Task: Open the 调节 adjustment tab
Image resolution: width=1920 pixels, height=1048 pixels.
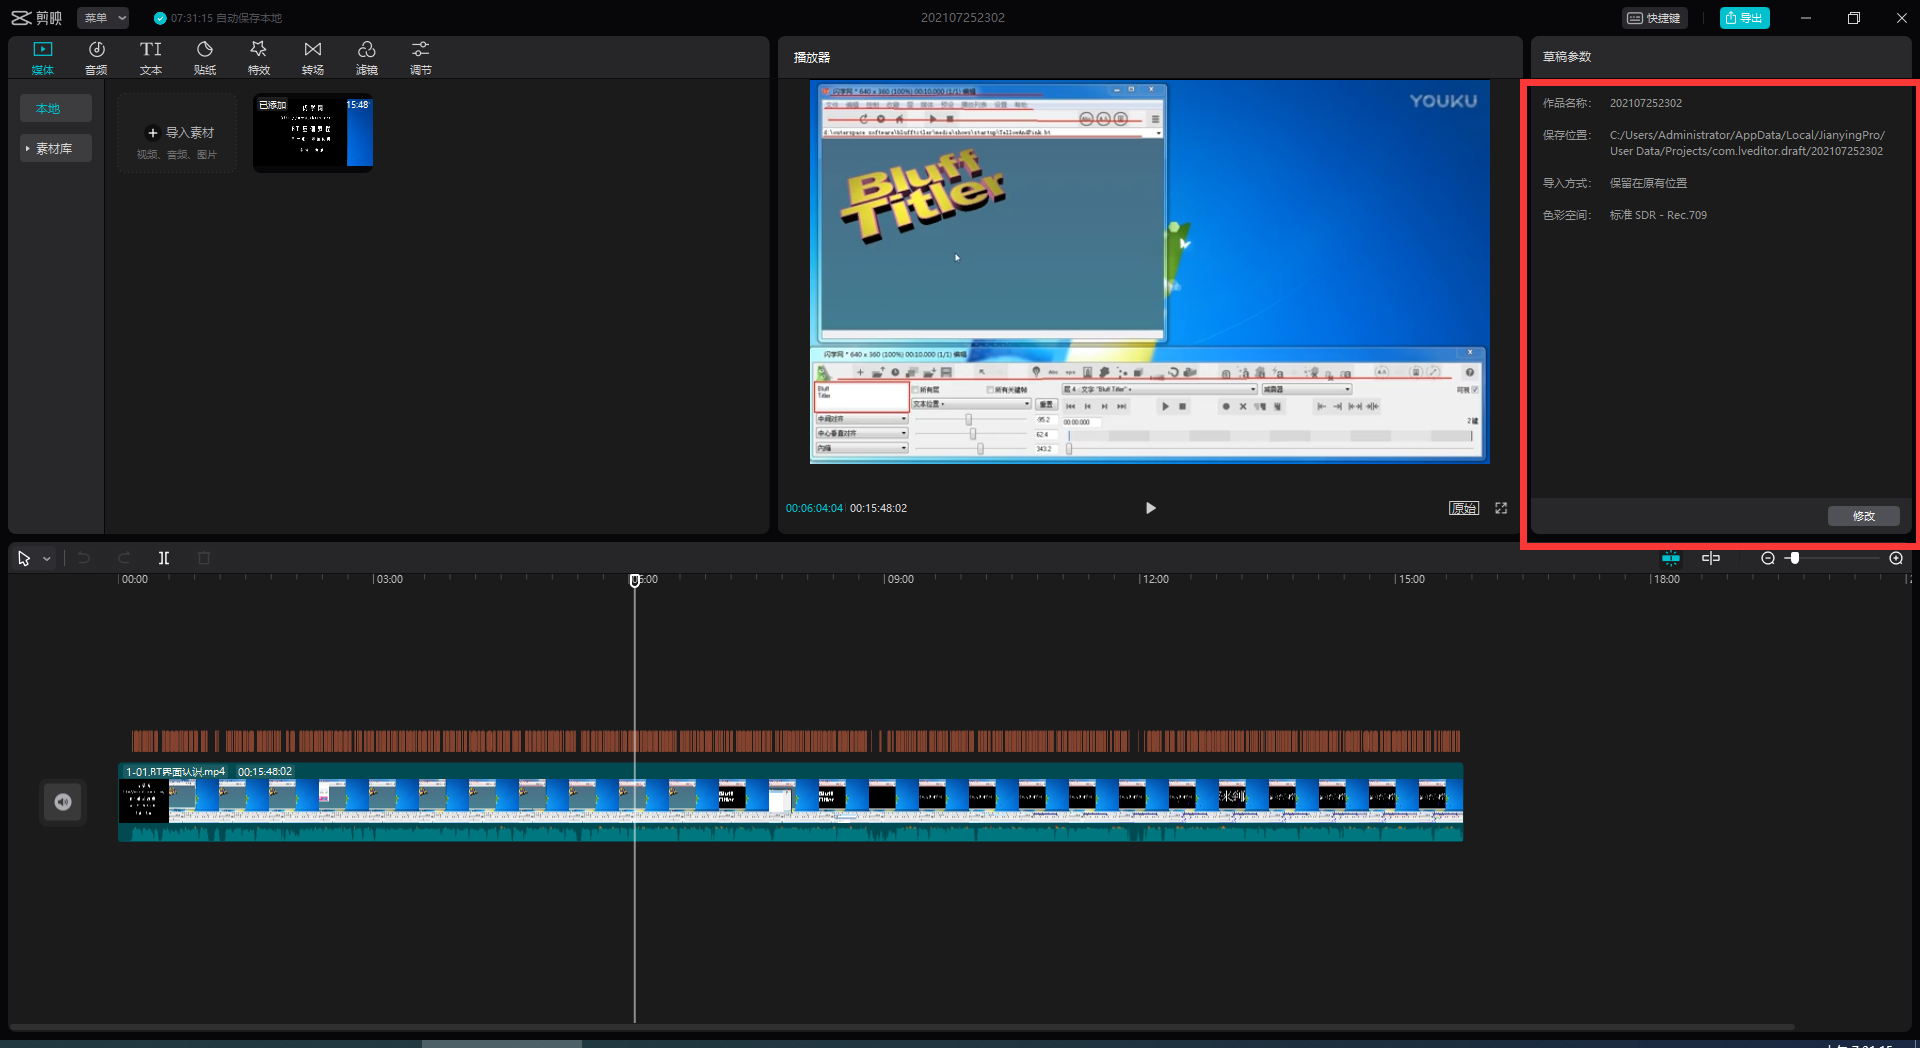Action: [x=420, y=58]
